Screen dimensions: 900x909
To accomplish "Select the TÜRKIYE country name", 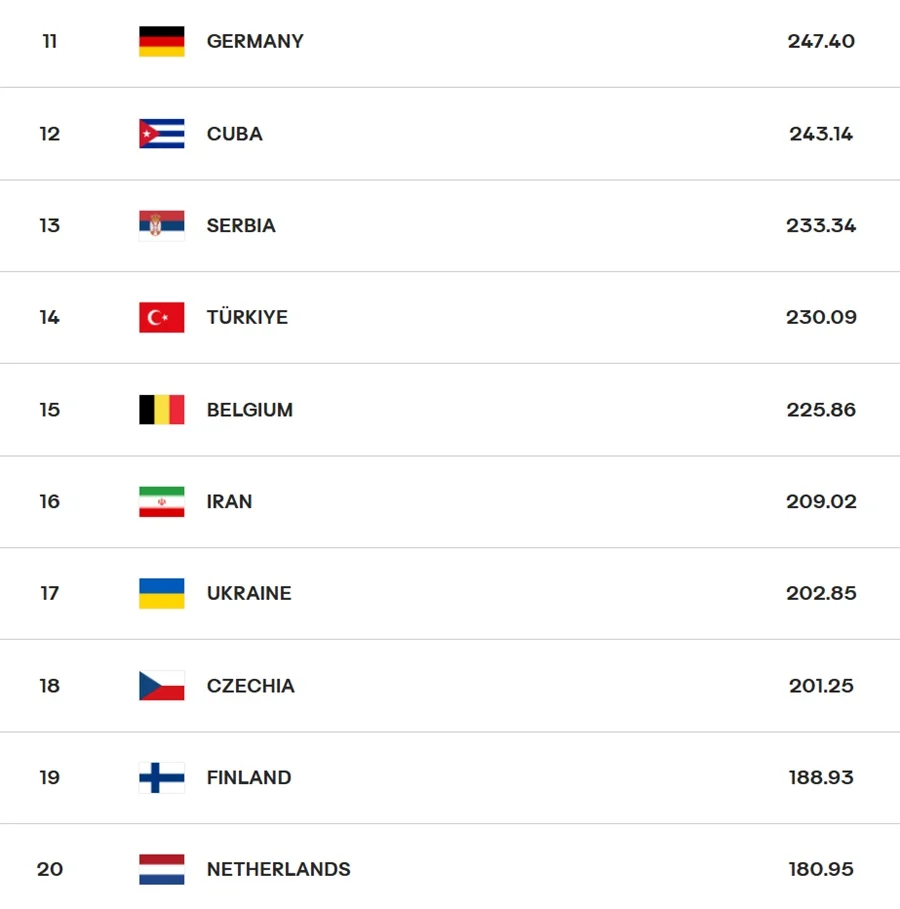I will pyautogui.click(x=247, y=318).
